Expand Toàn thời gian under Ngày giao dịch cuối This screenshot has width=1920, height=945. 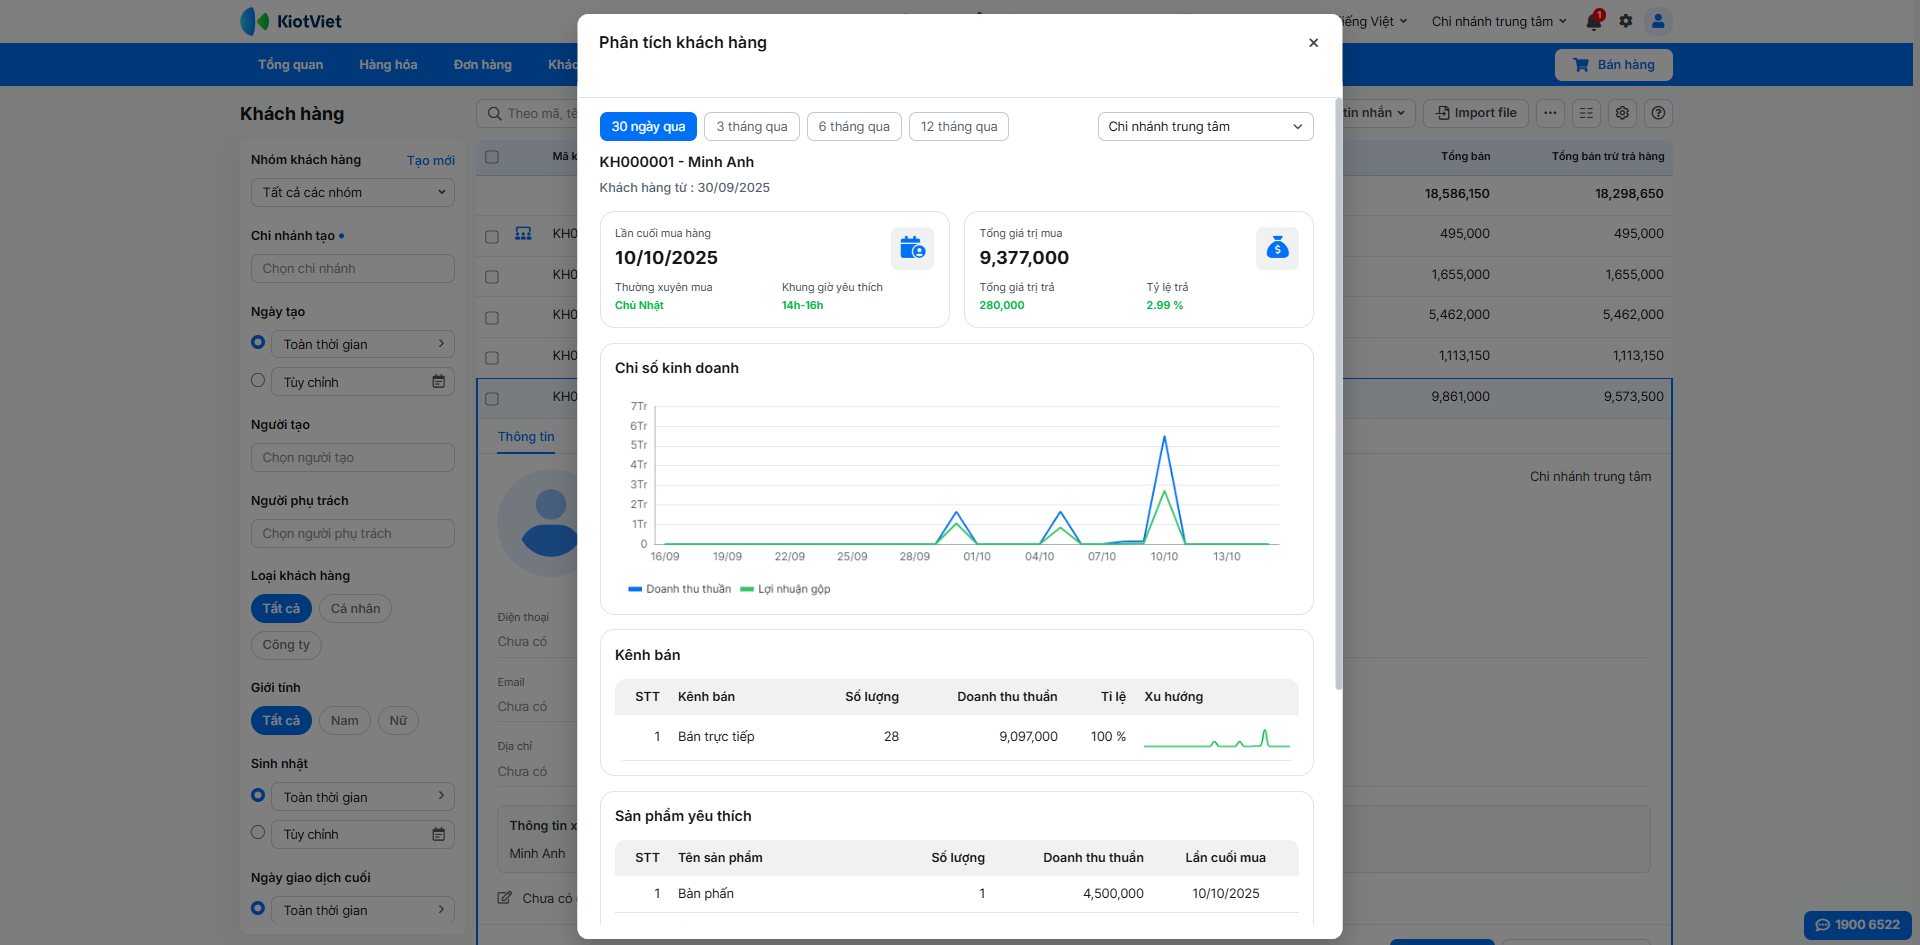click(362, 910)
